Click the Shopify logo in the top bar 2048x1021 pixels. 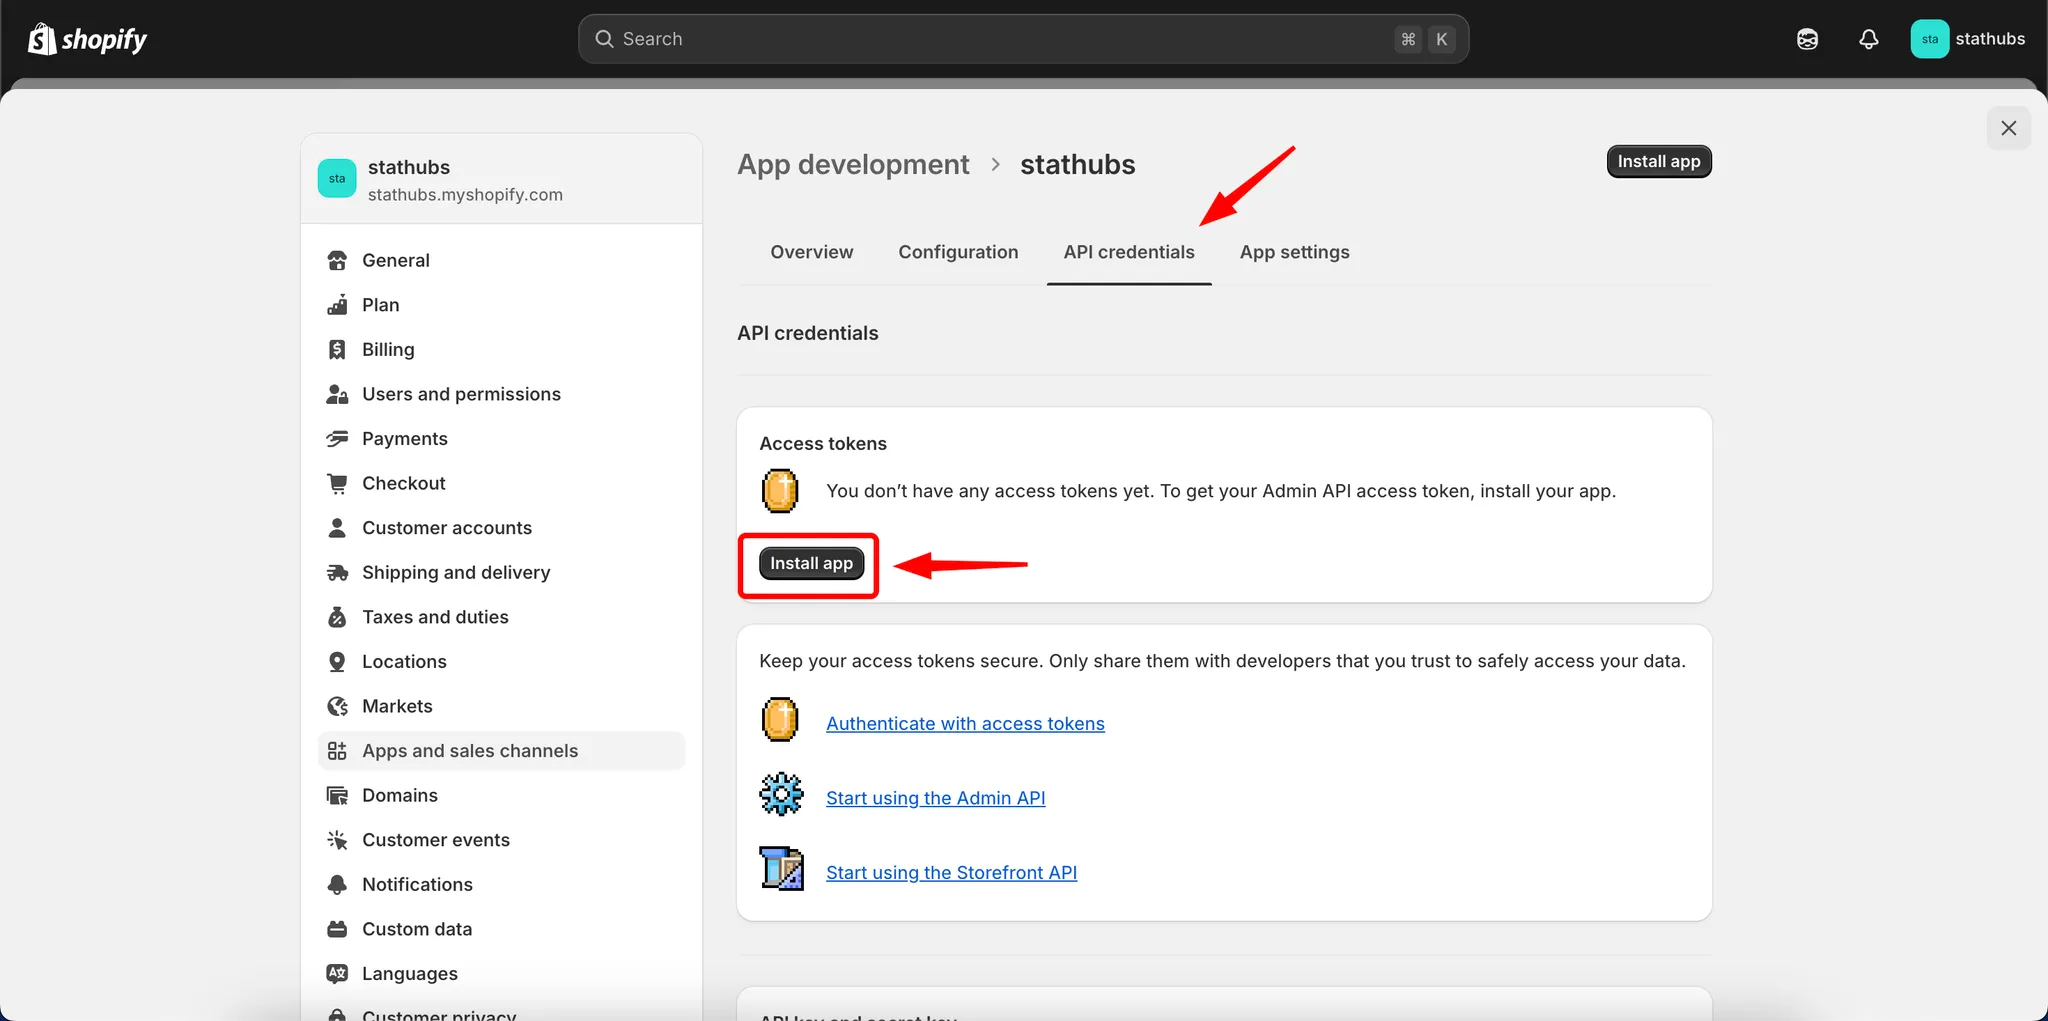click(87, 39)
